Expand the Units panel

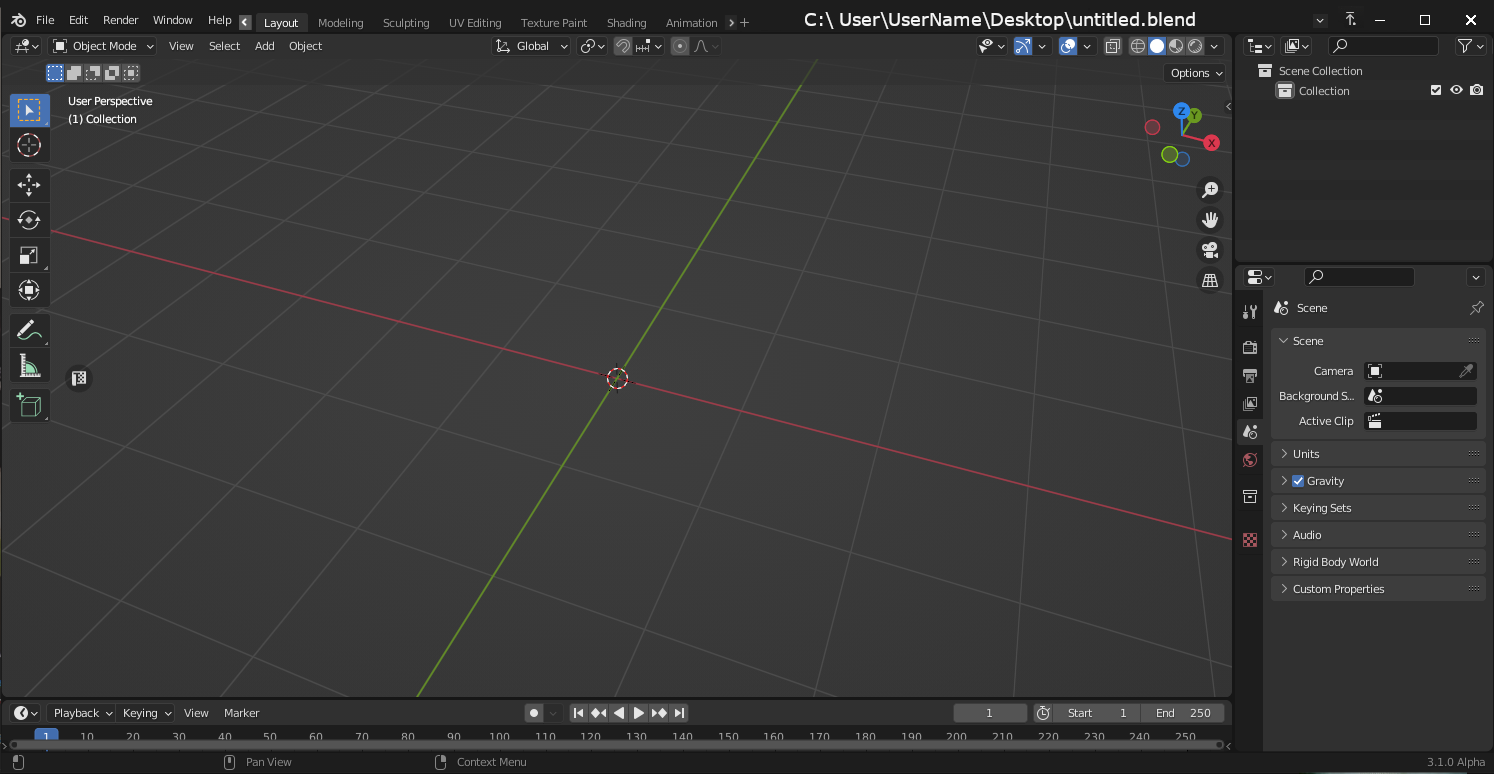pyautogui.click(x=1378, y=454)
